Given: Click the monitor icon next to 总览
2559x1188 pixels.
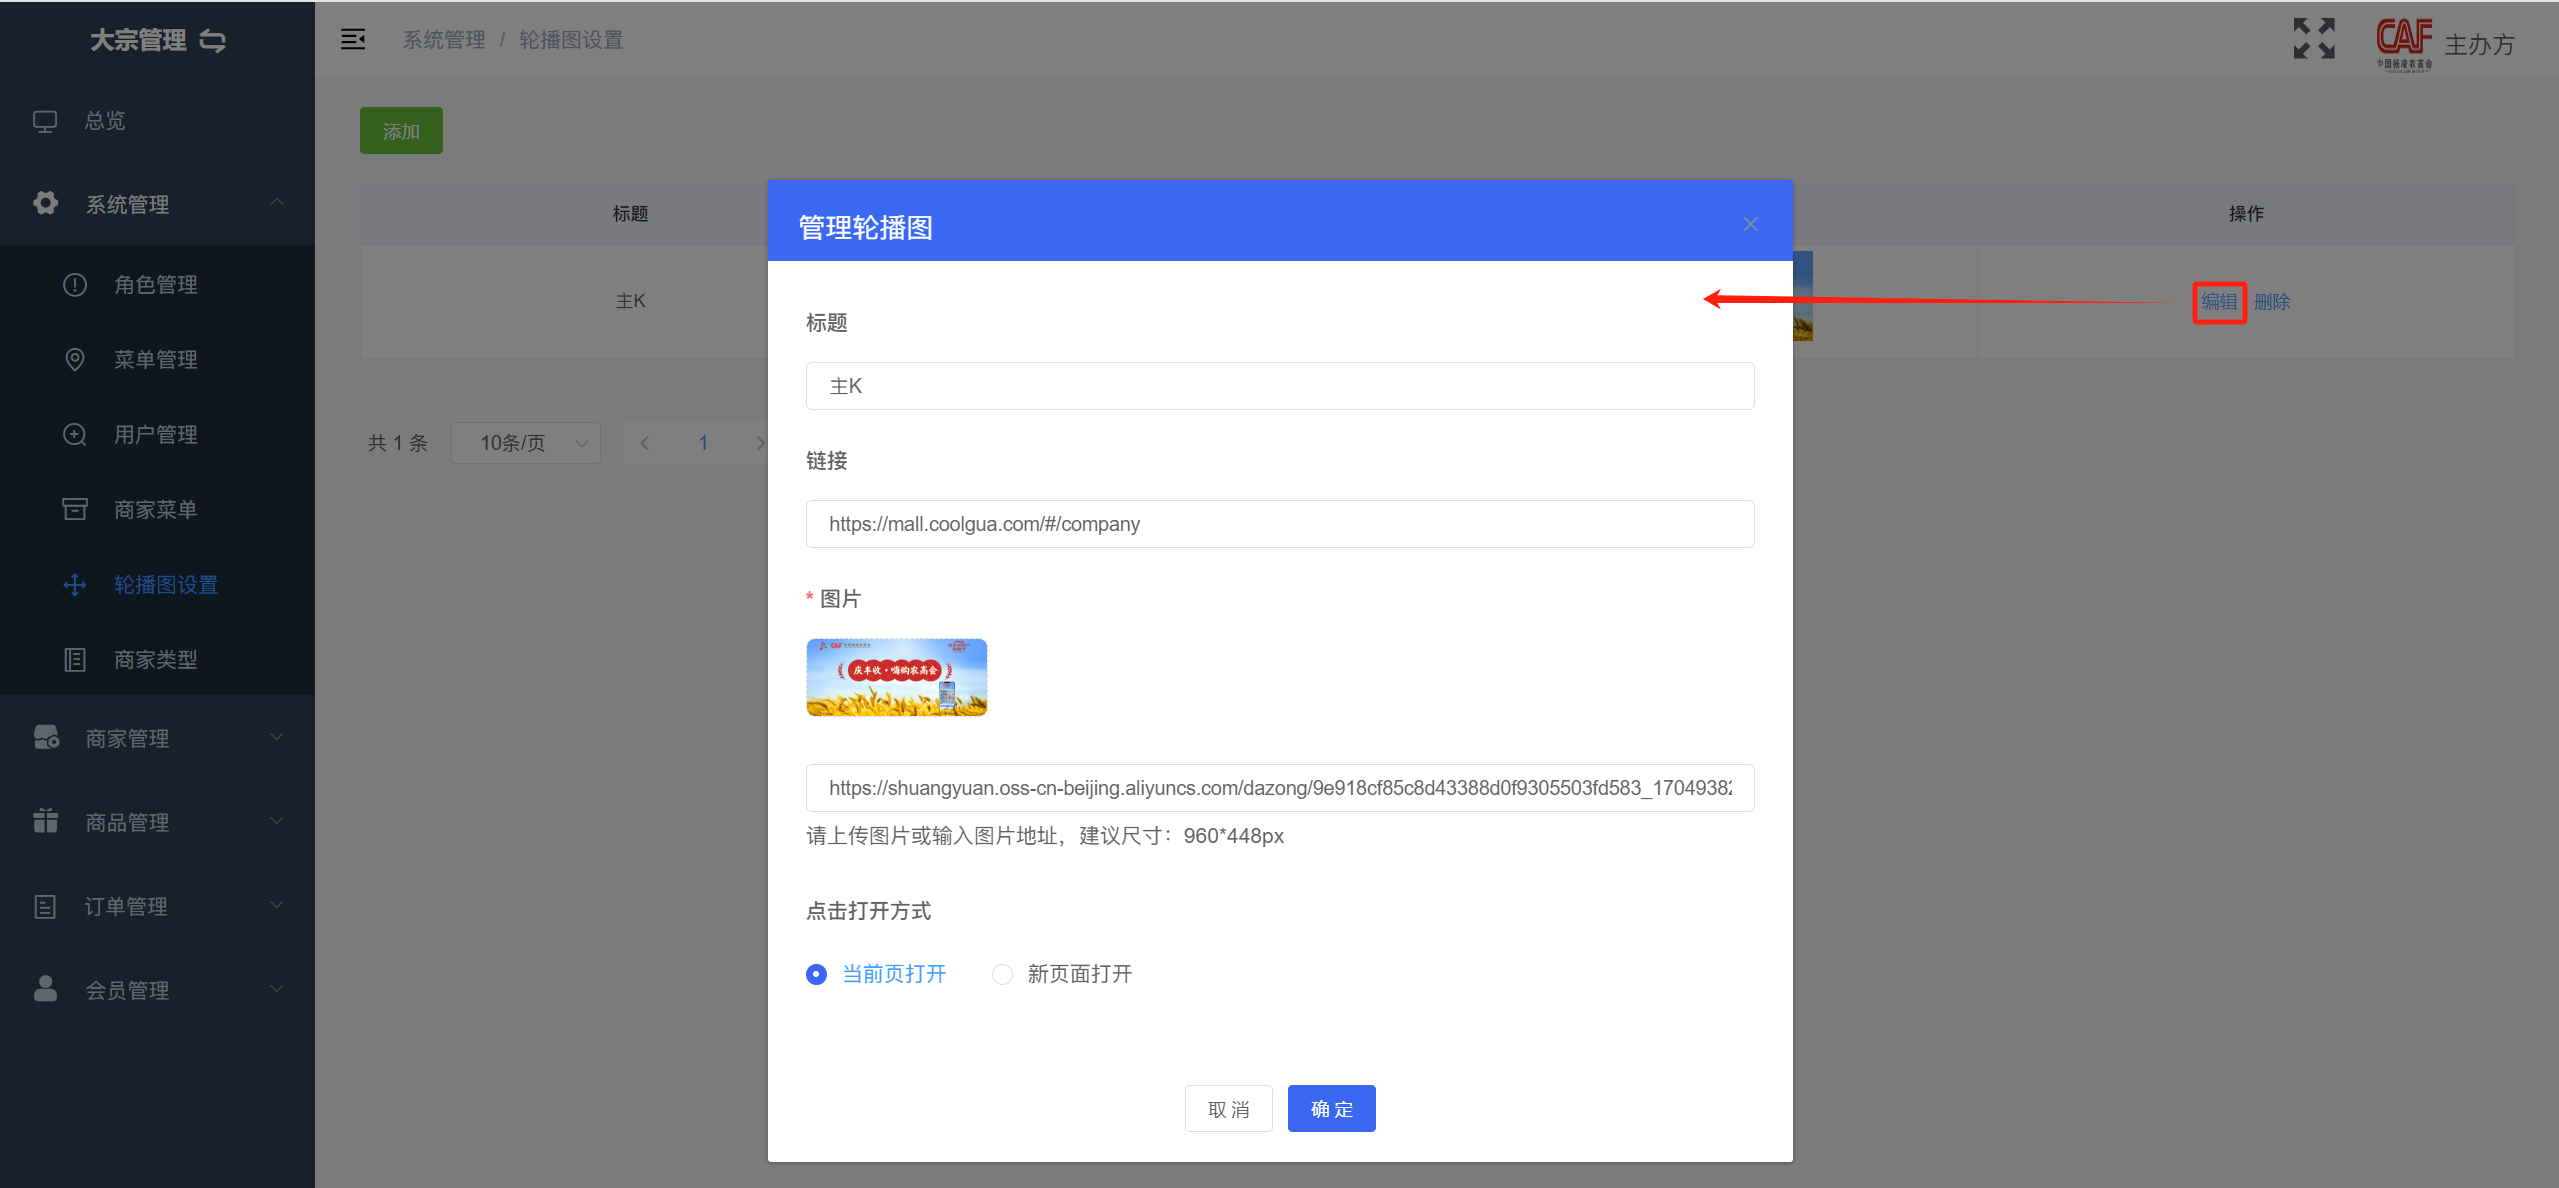Looking at the screenshot, I should (x=45, y=121).
